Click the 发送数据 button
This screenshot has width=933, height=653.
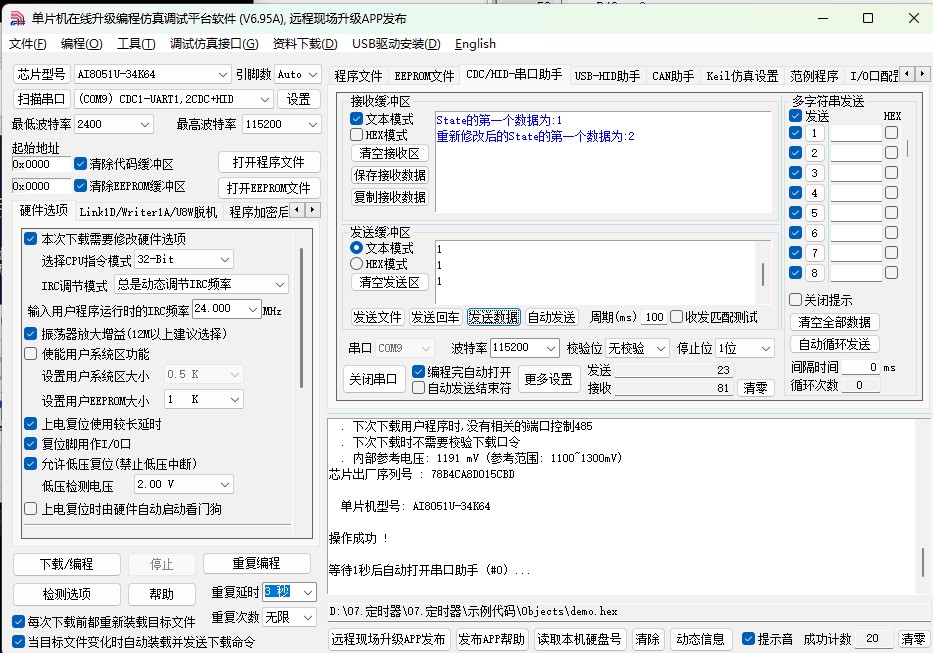(494, 317)
